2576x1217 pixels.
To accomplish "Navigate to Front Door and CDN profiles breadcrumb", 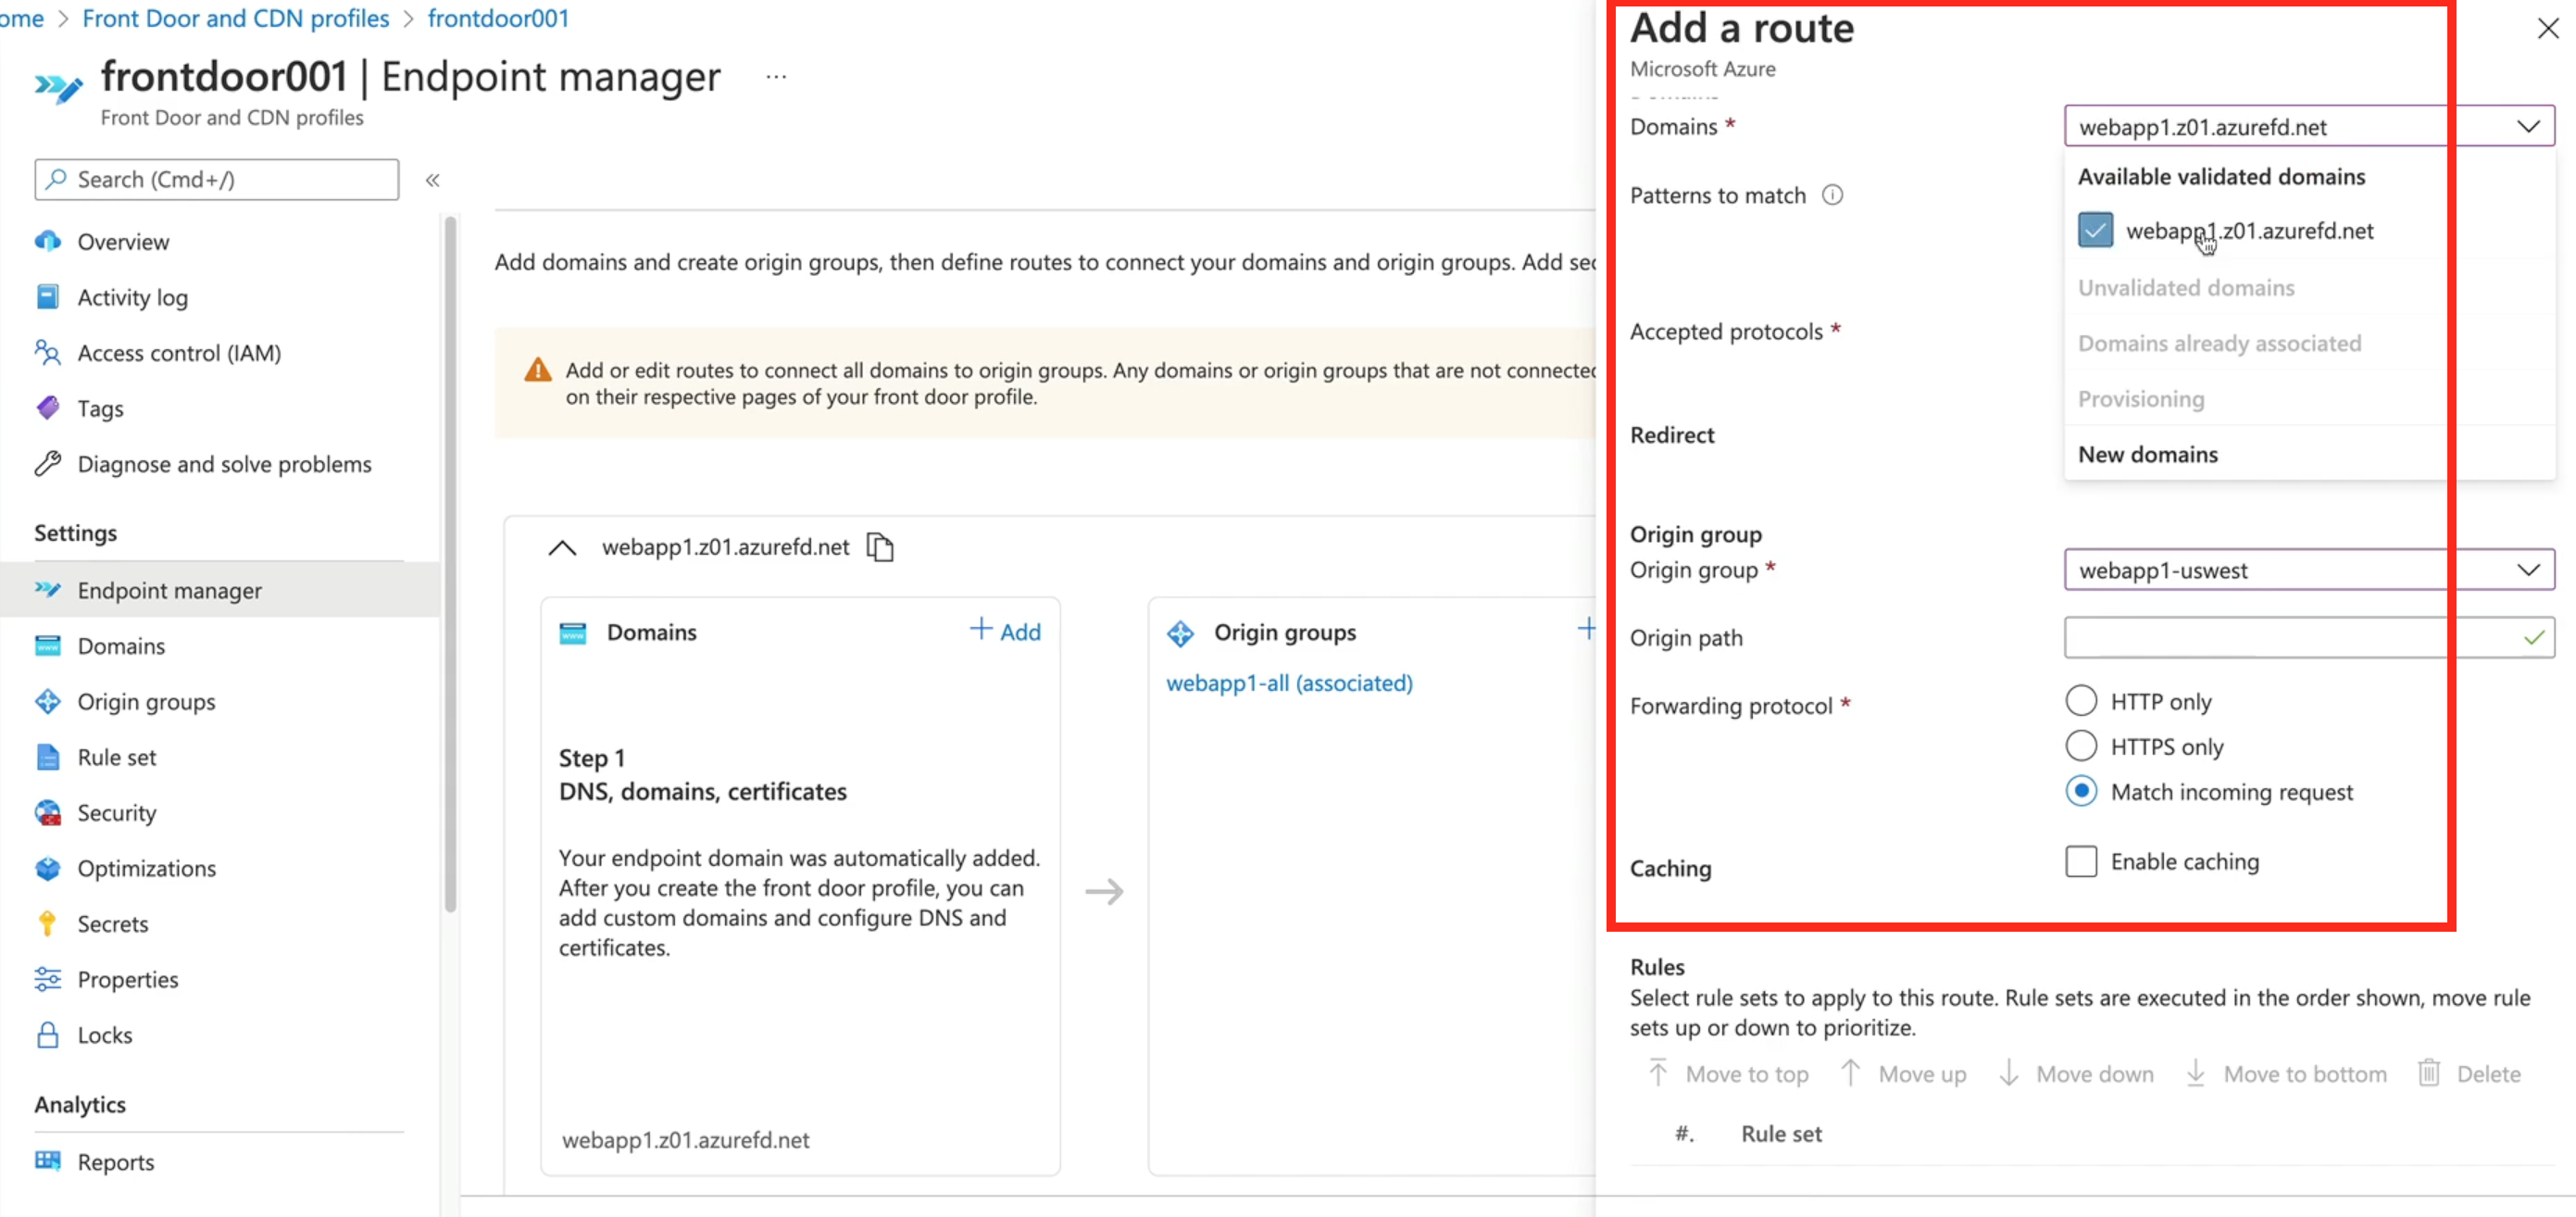I will tap(235, 18).
